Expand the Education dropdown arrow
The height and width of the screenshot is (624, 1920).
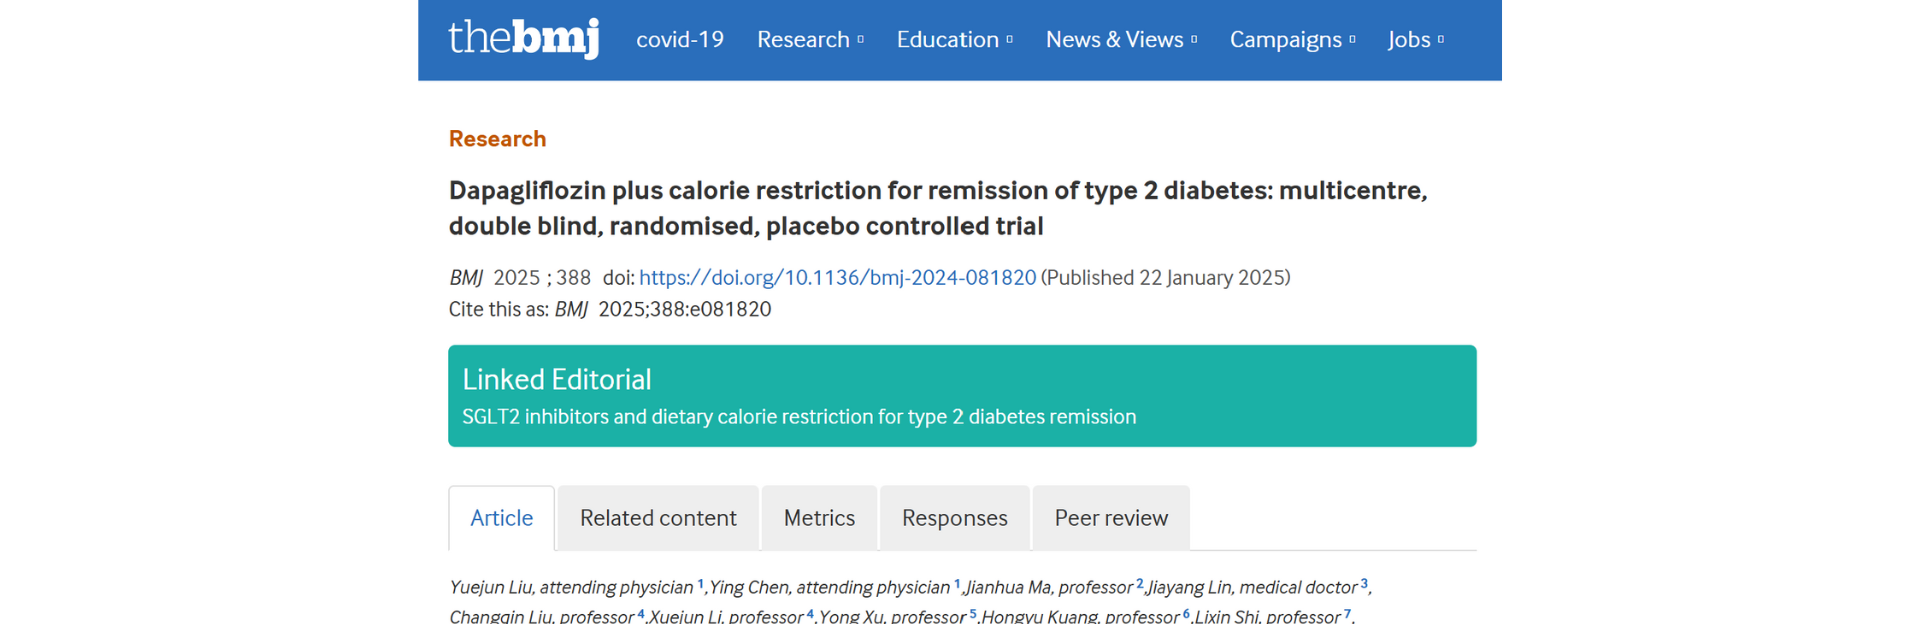(1009, 40)
